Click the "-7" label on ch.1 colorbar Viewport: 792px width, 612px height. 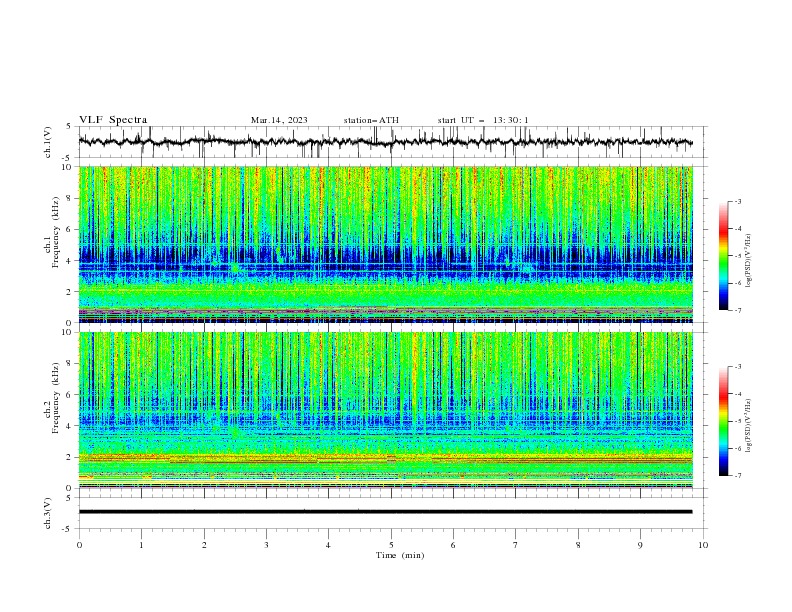[737, 310]
